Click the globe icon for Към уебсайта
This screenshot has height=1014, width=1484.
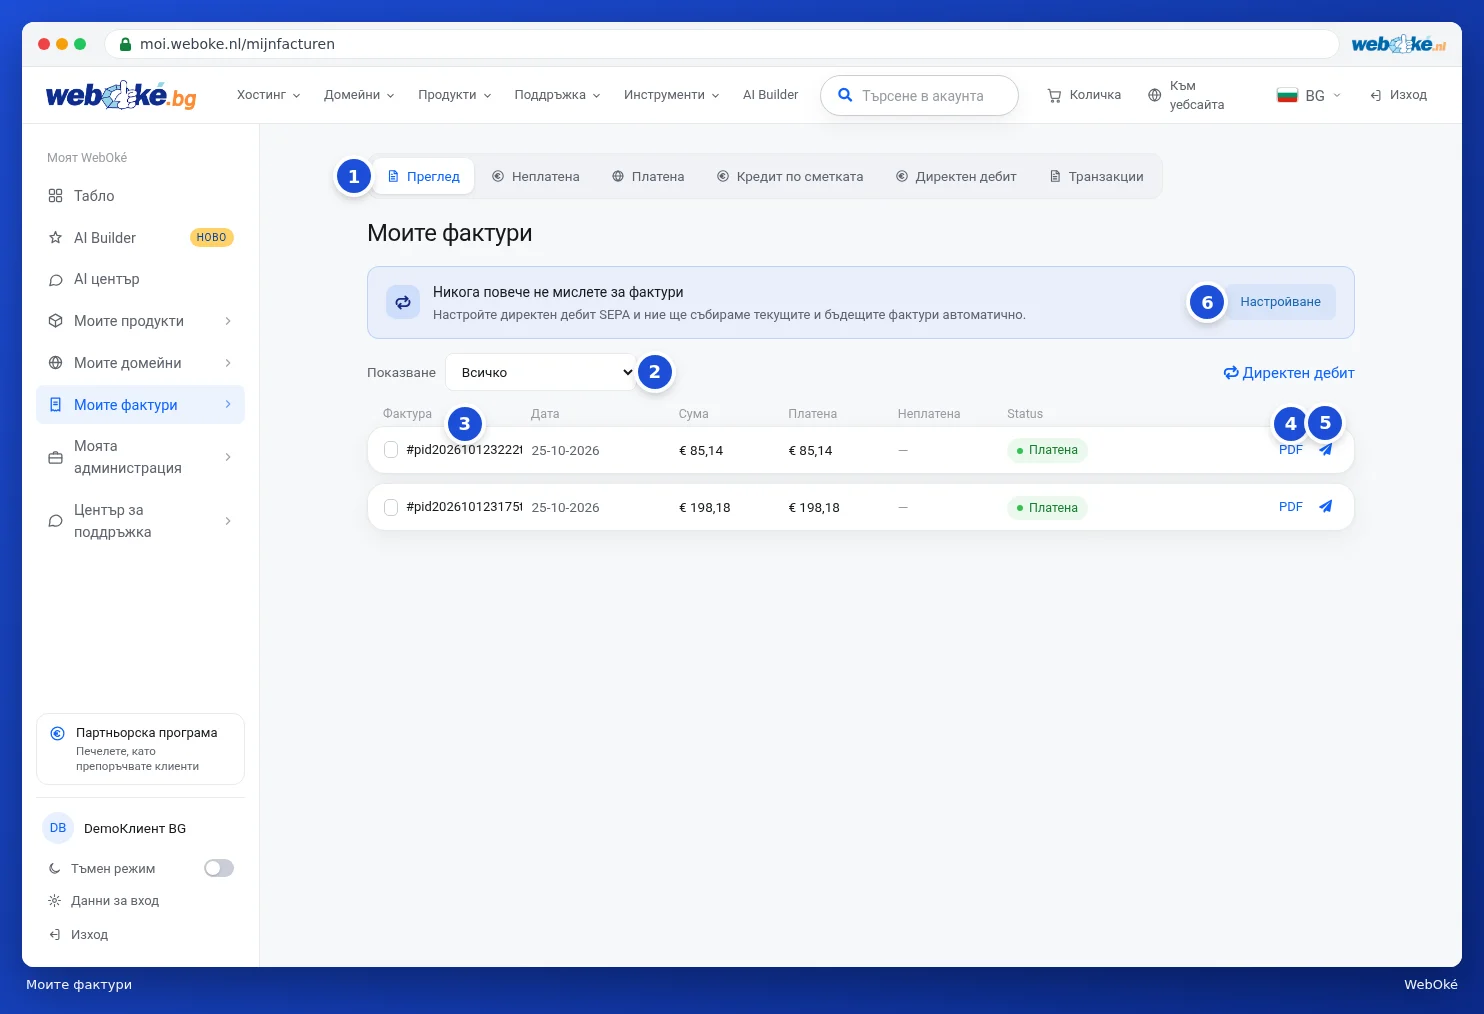click(x=1155, y=95)
